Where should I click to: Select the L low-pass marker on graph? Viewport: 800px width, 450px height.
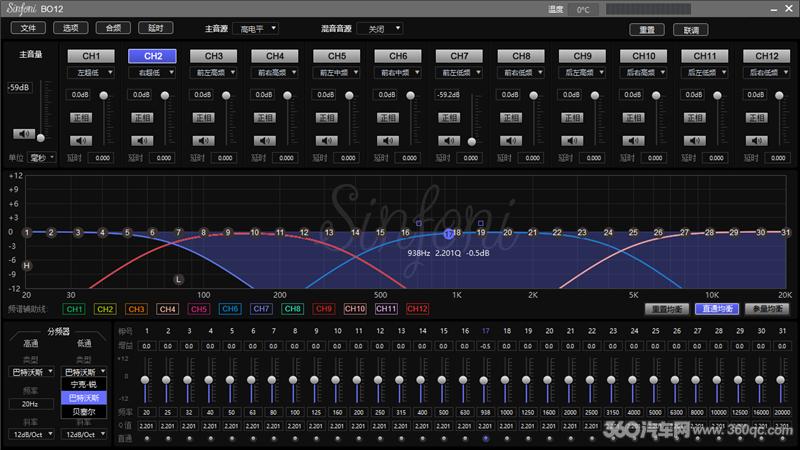coord(179,279)
